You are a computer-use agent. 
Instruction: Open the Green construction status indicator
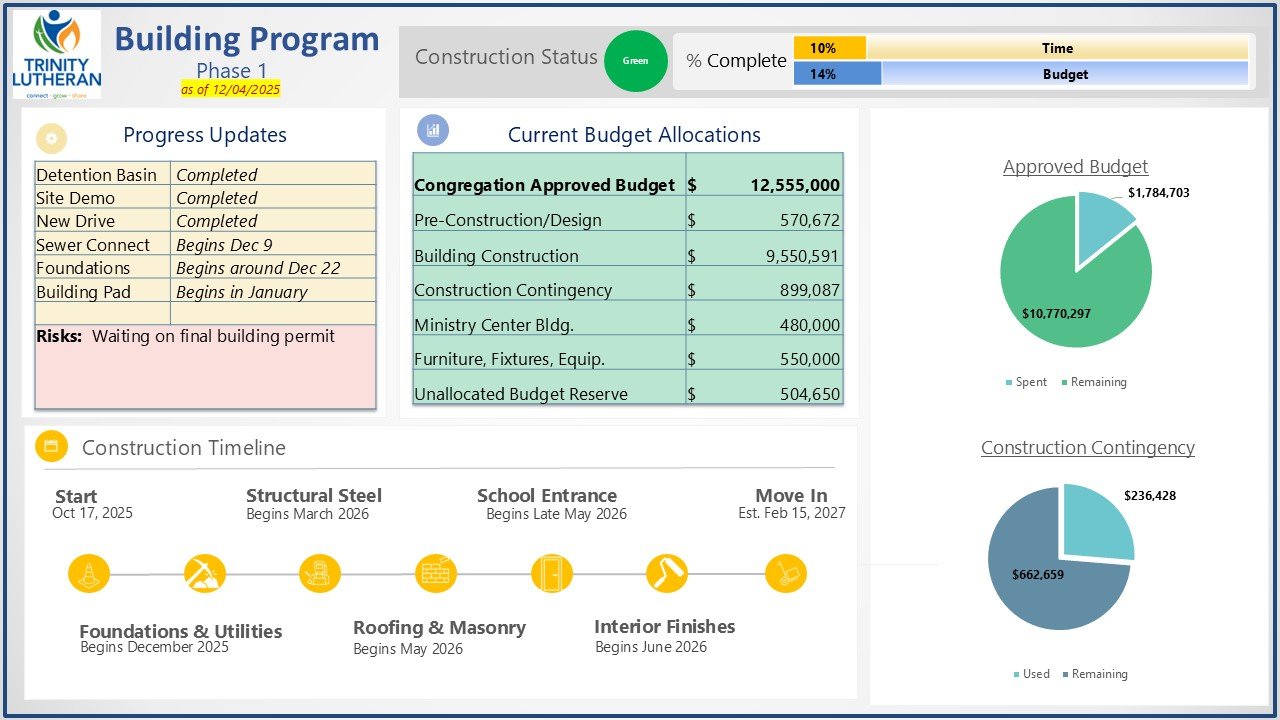637,61
